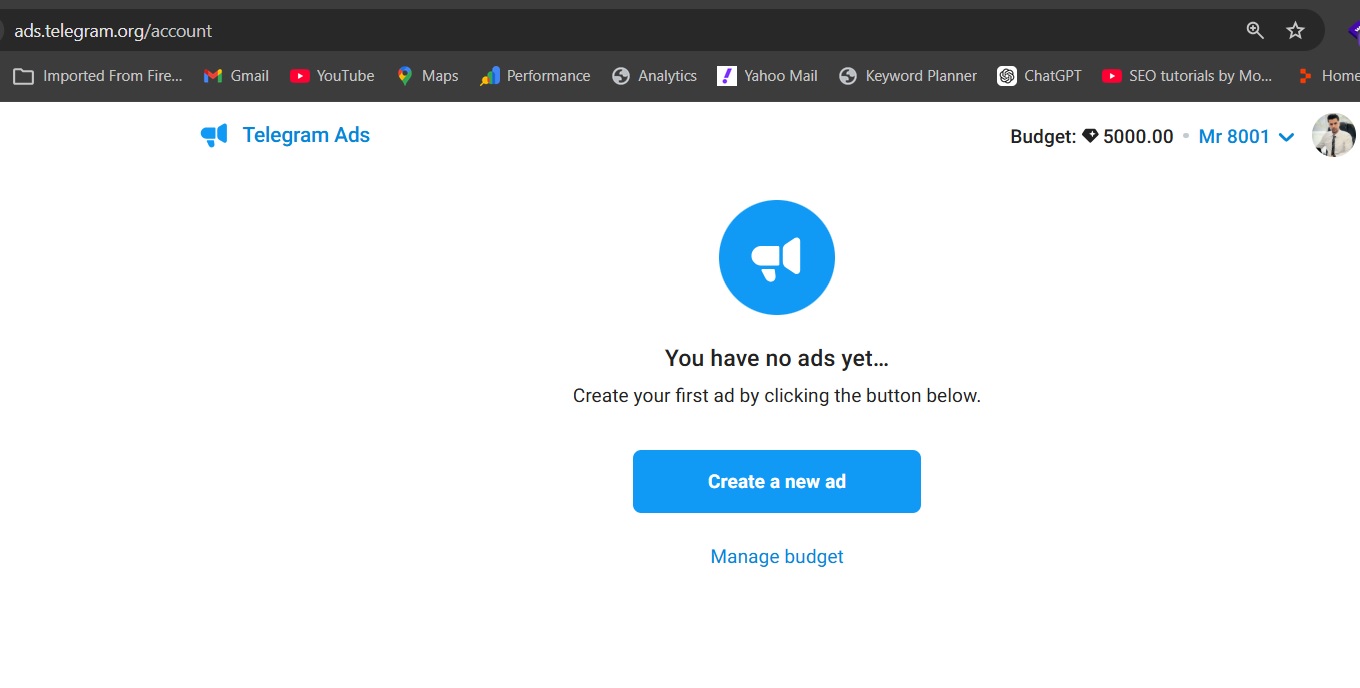Bookmark this page with the star icon
Viewport: 1360px width, 688px height.
1295,31
